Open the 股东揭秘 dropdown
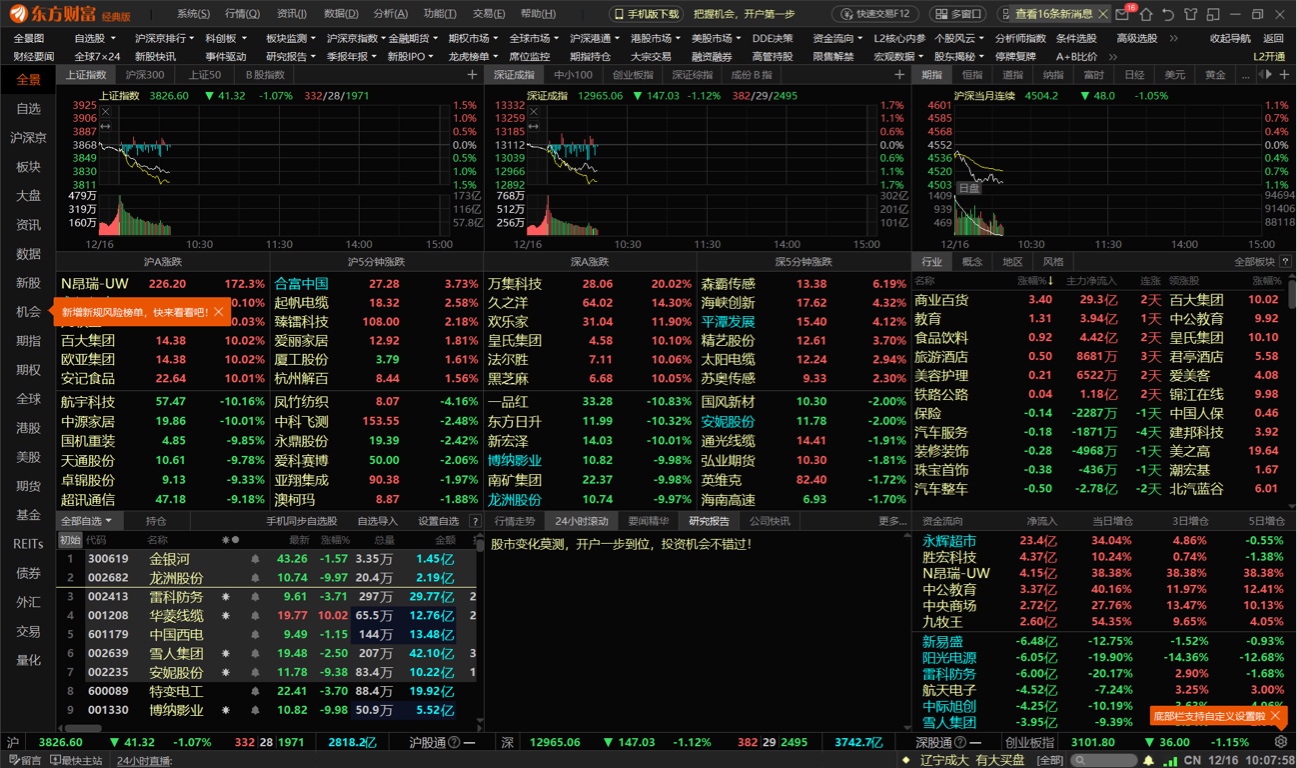 point(958,57)
